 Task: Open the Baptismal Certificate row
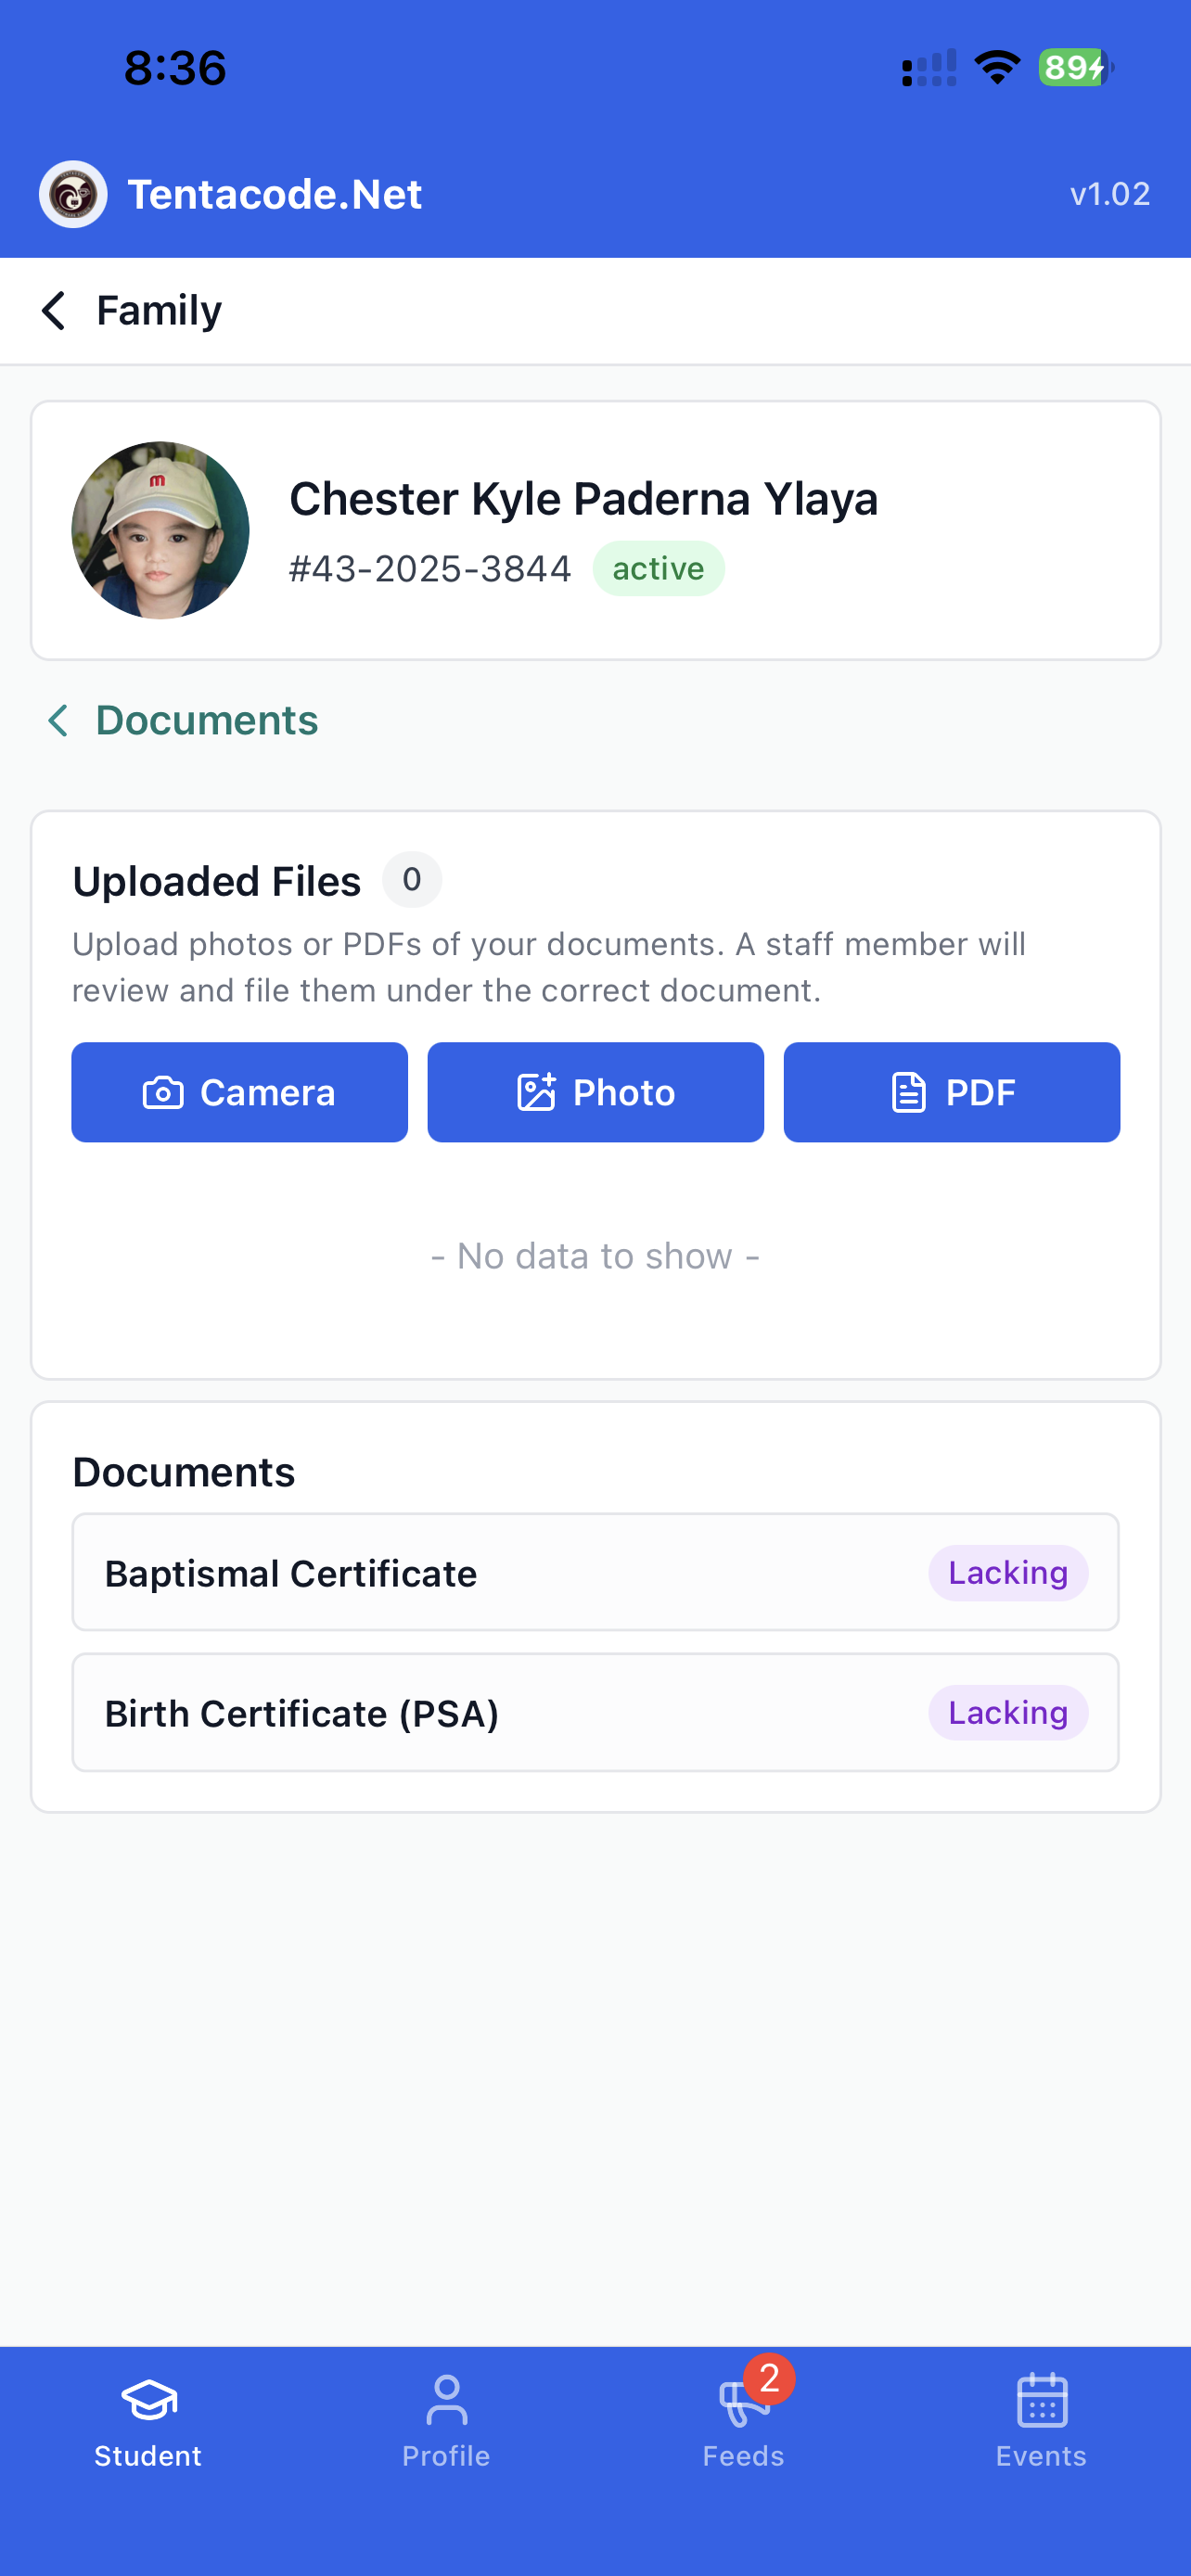click(595, 1572)
